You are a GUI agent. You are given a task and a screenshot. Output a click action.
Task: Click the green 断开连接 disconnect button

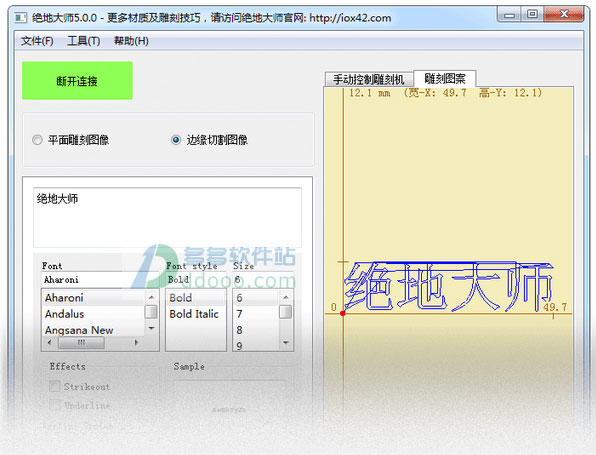pos(77,81)
